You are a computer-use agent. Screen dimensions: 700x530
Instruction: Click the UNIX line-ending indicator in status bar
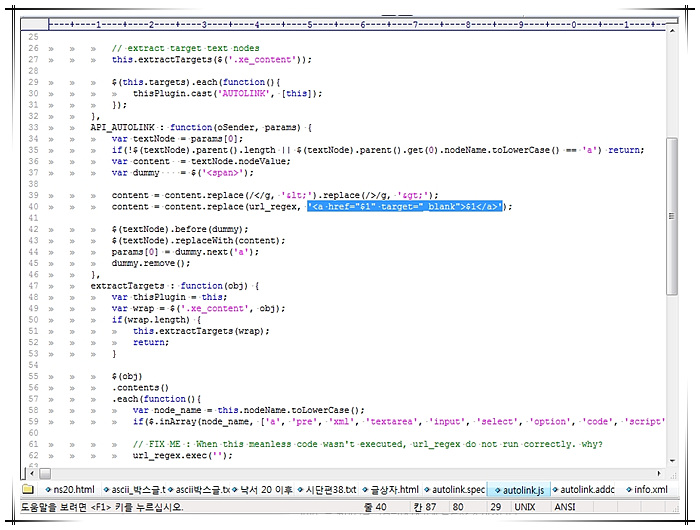click(525, 507)
